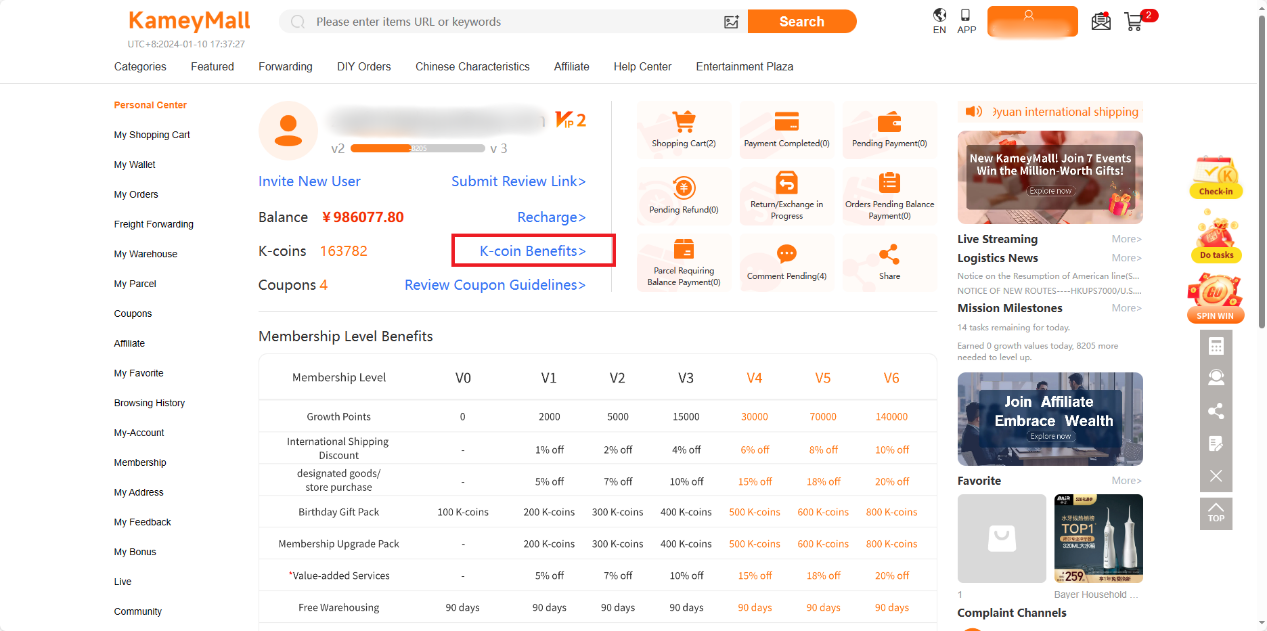1267x631 pixels.
Task: Open Entertainment Plaza in the navigation bar
Action: (x=745, y=67)
